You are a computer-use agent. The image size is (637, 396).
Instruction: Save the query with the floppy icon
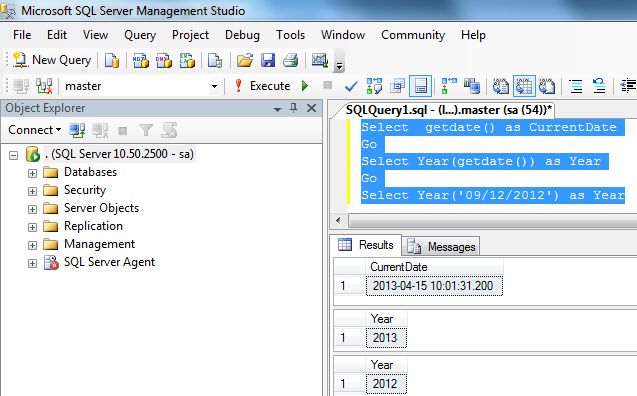268,61
